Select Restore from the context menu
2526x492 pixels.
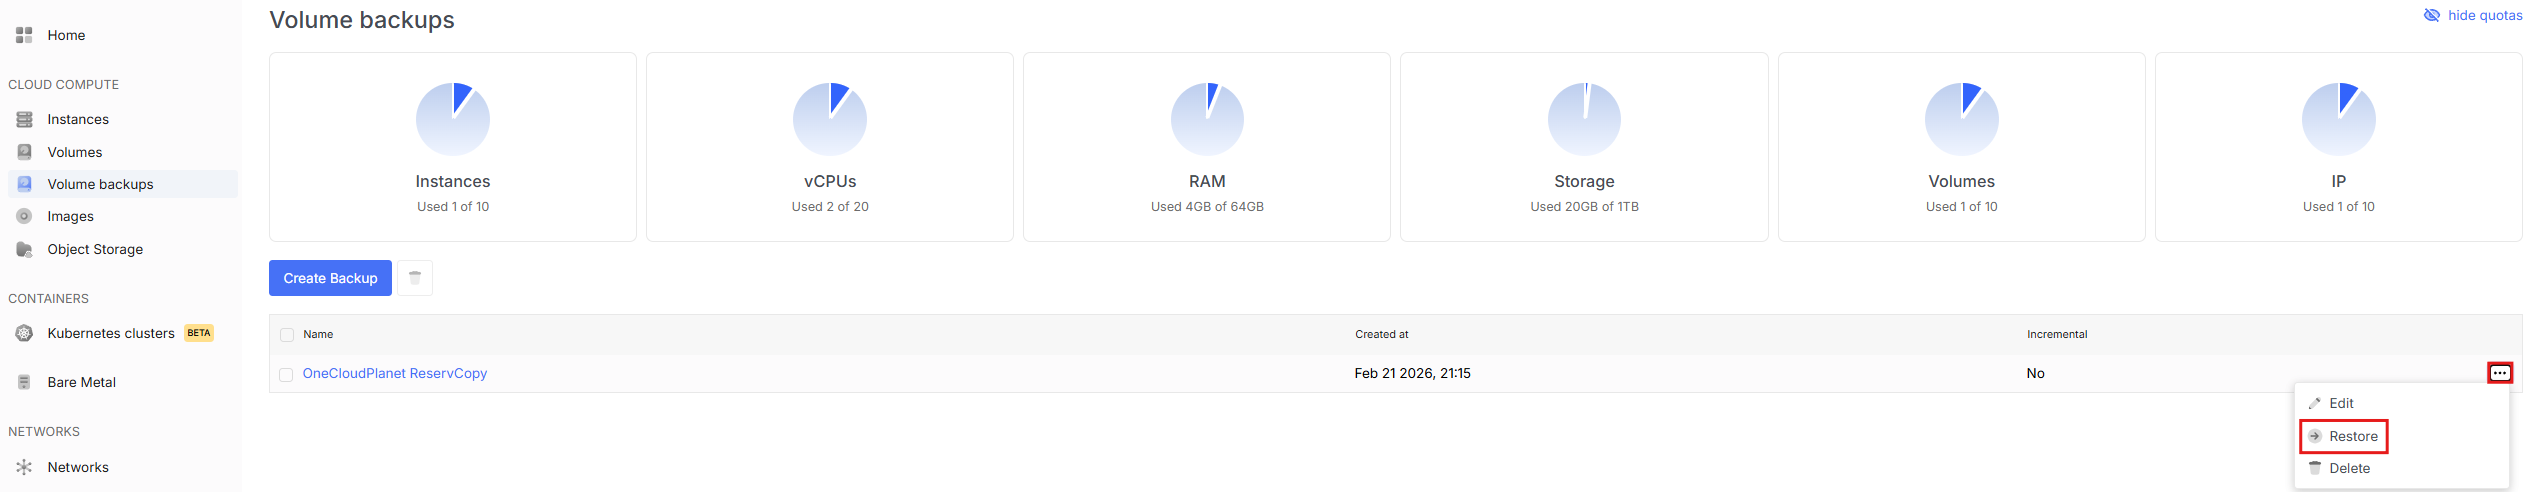tap(2352, 436)
